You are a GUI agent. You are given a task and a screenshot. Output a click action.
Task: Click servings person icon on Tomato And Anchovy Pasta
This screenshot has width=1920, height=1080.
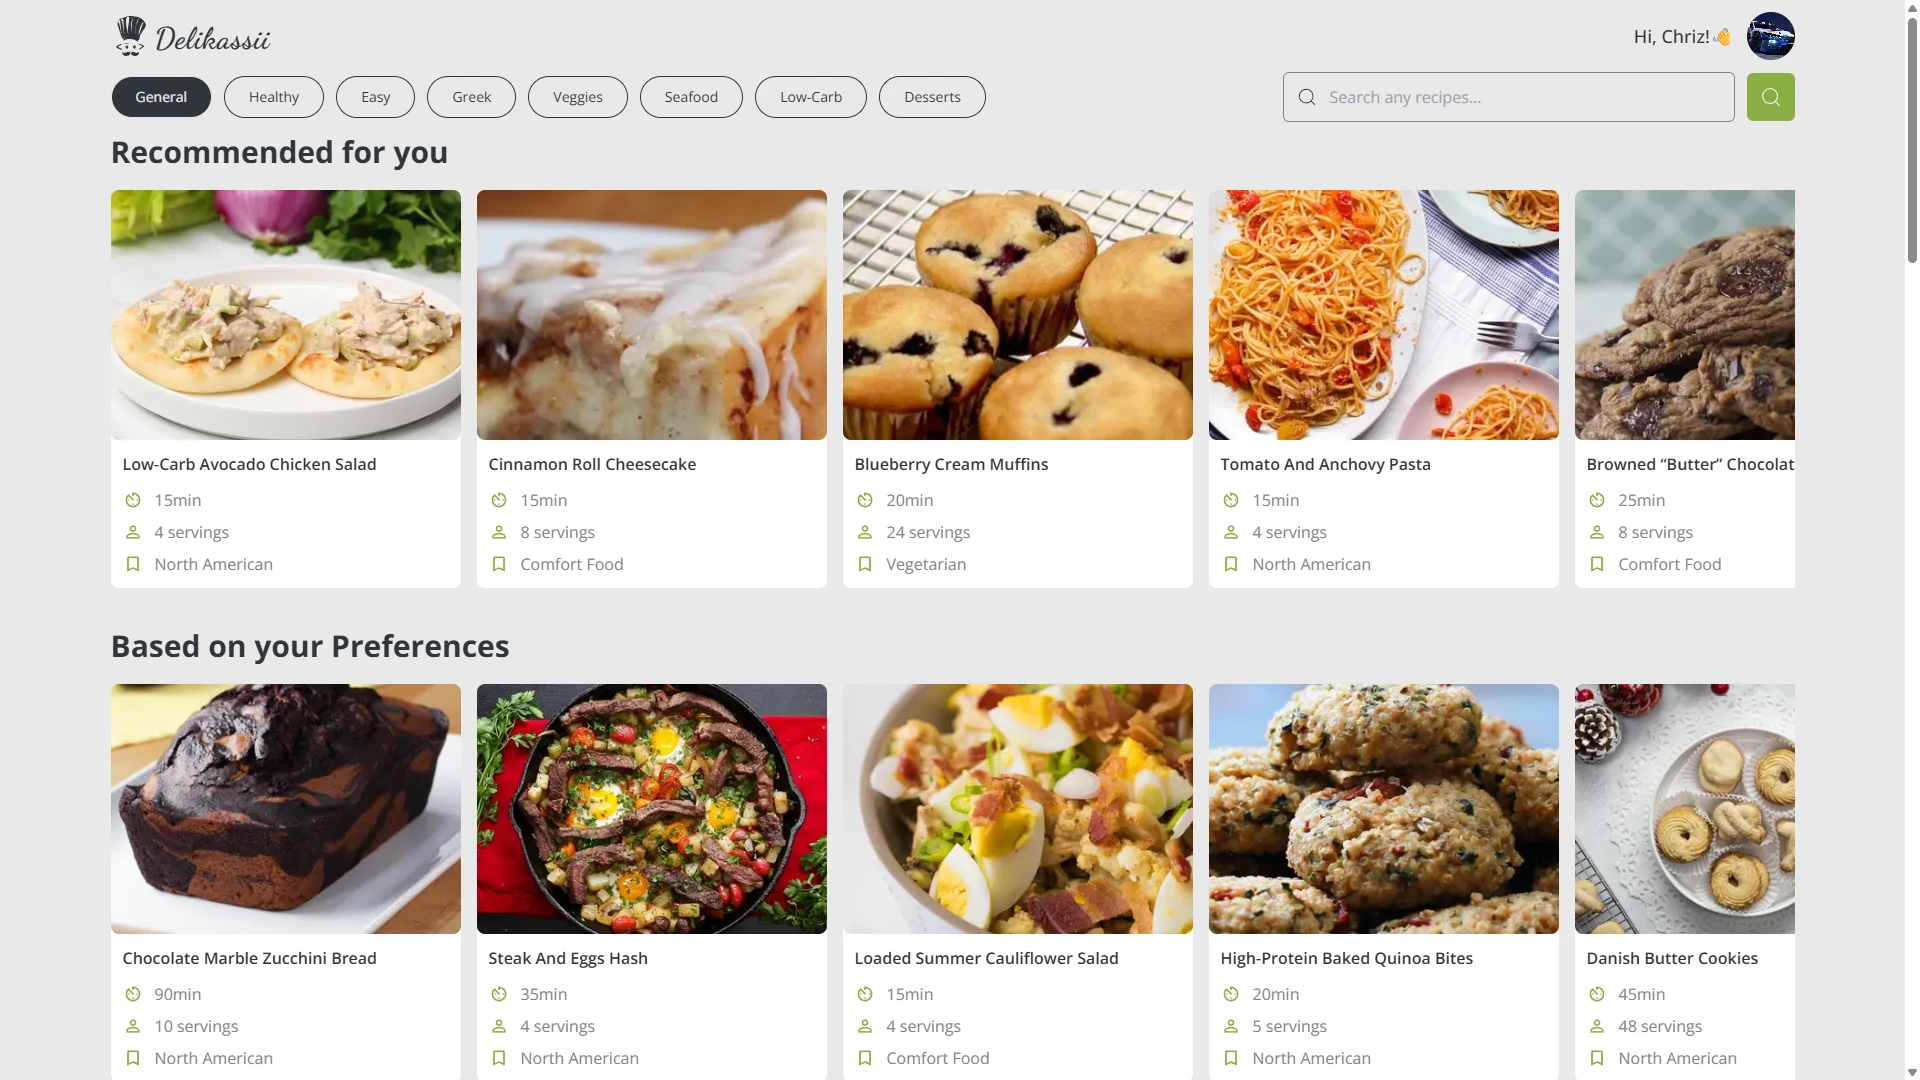point(1231,532)
